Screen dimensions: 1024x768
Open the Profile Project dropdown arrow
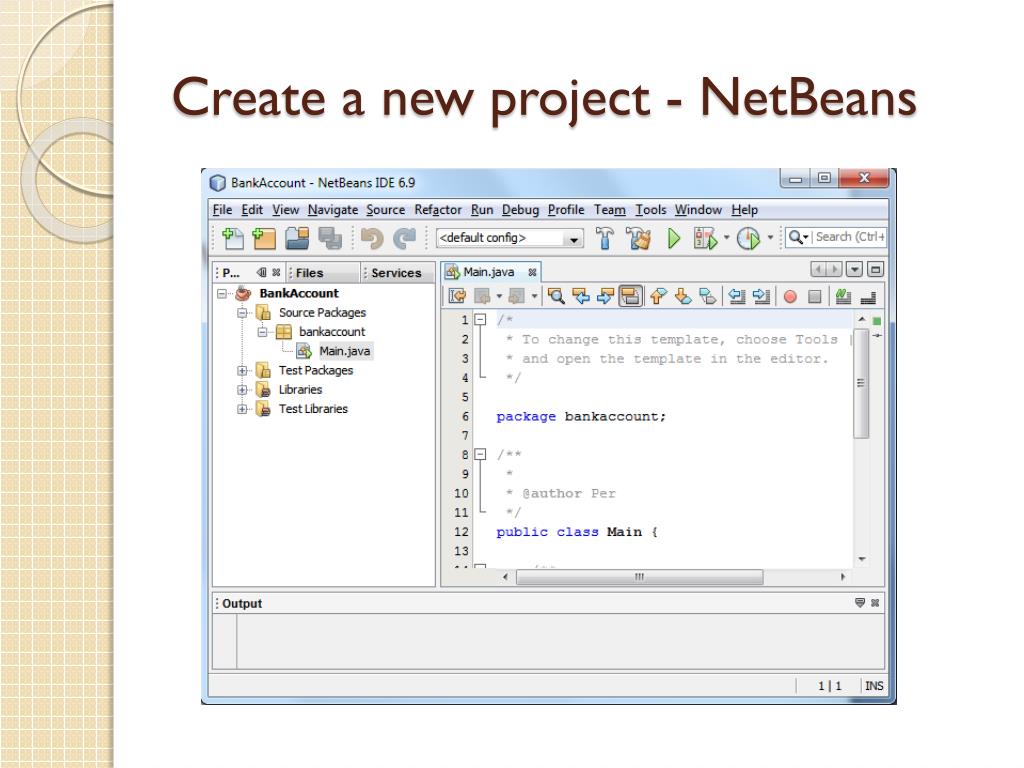click(770, 238)
